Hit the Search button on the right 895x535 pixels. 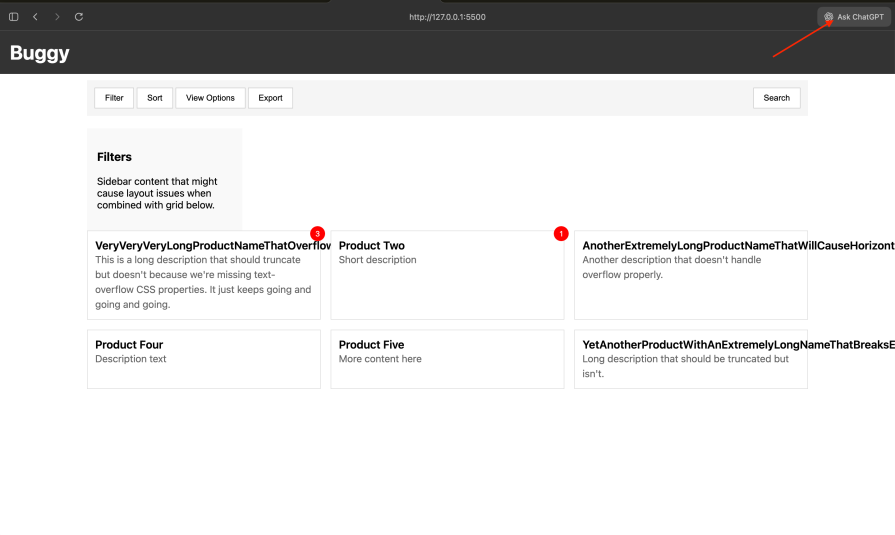(x=776, y=98)
